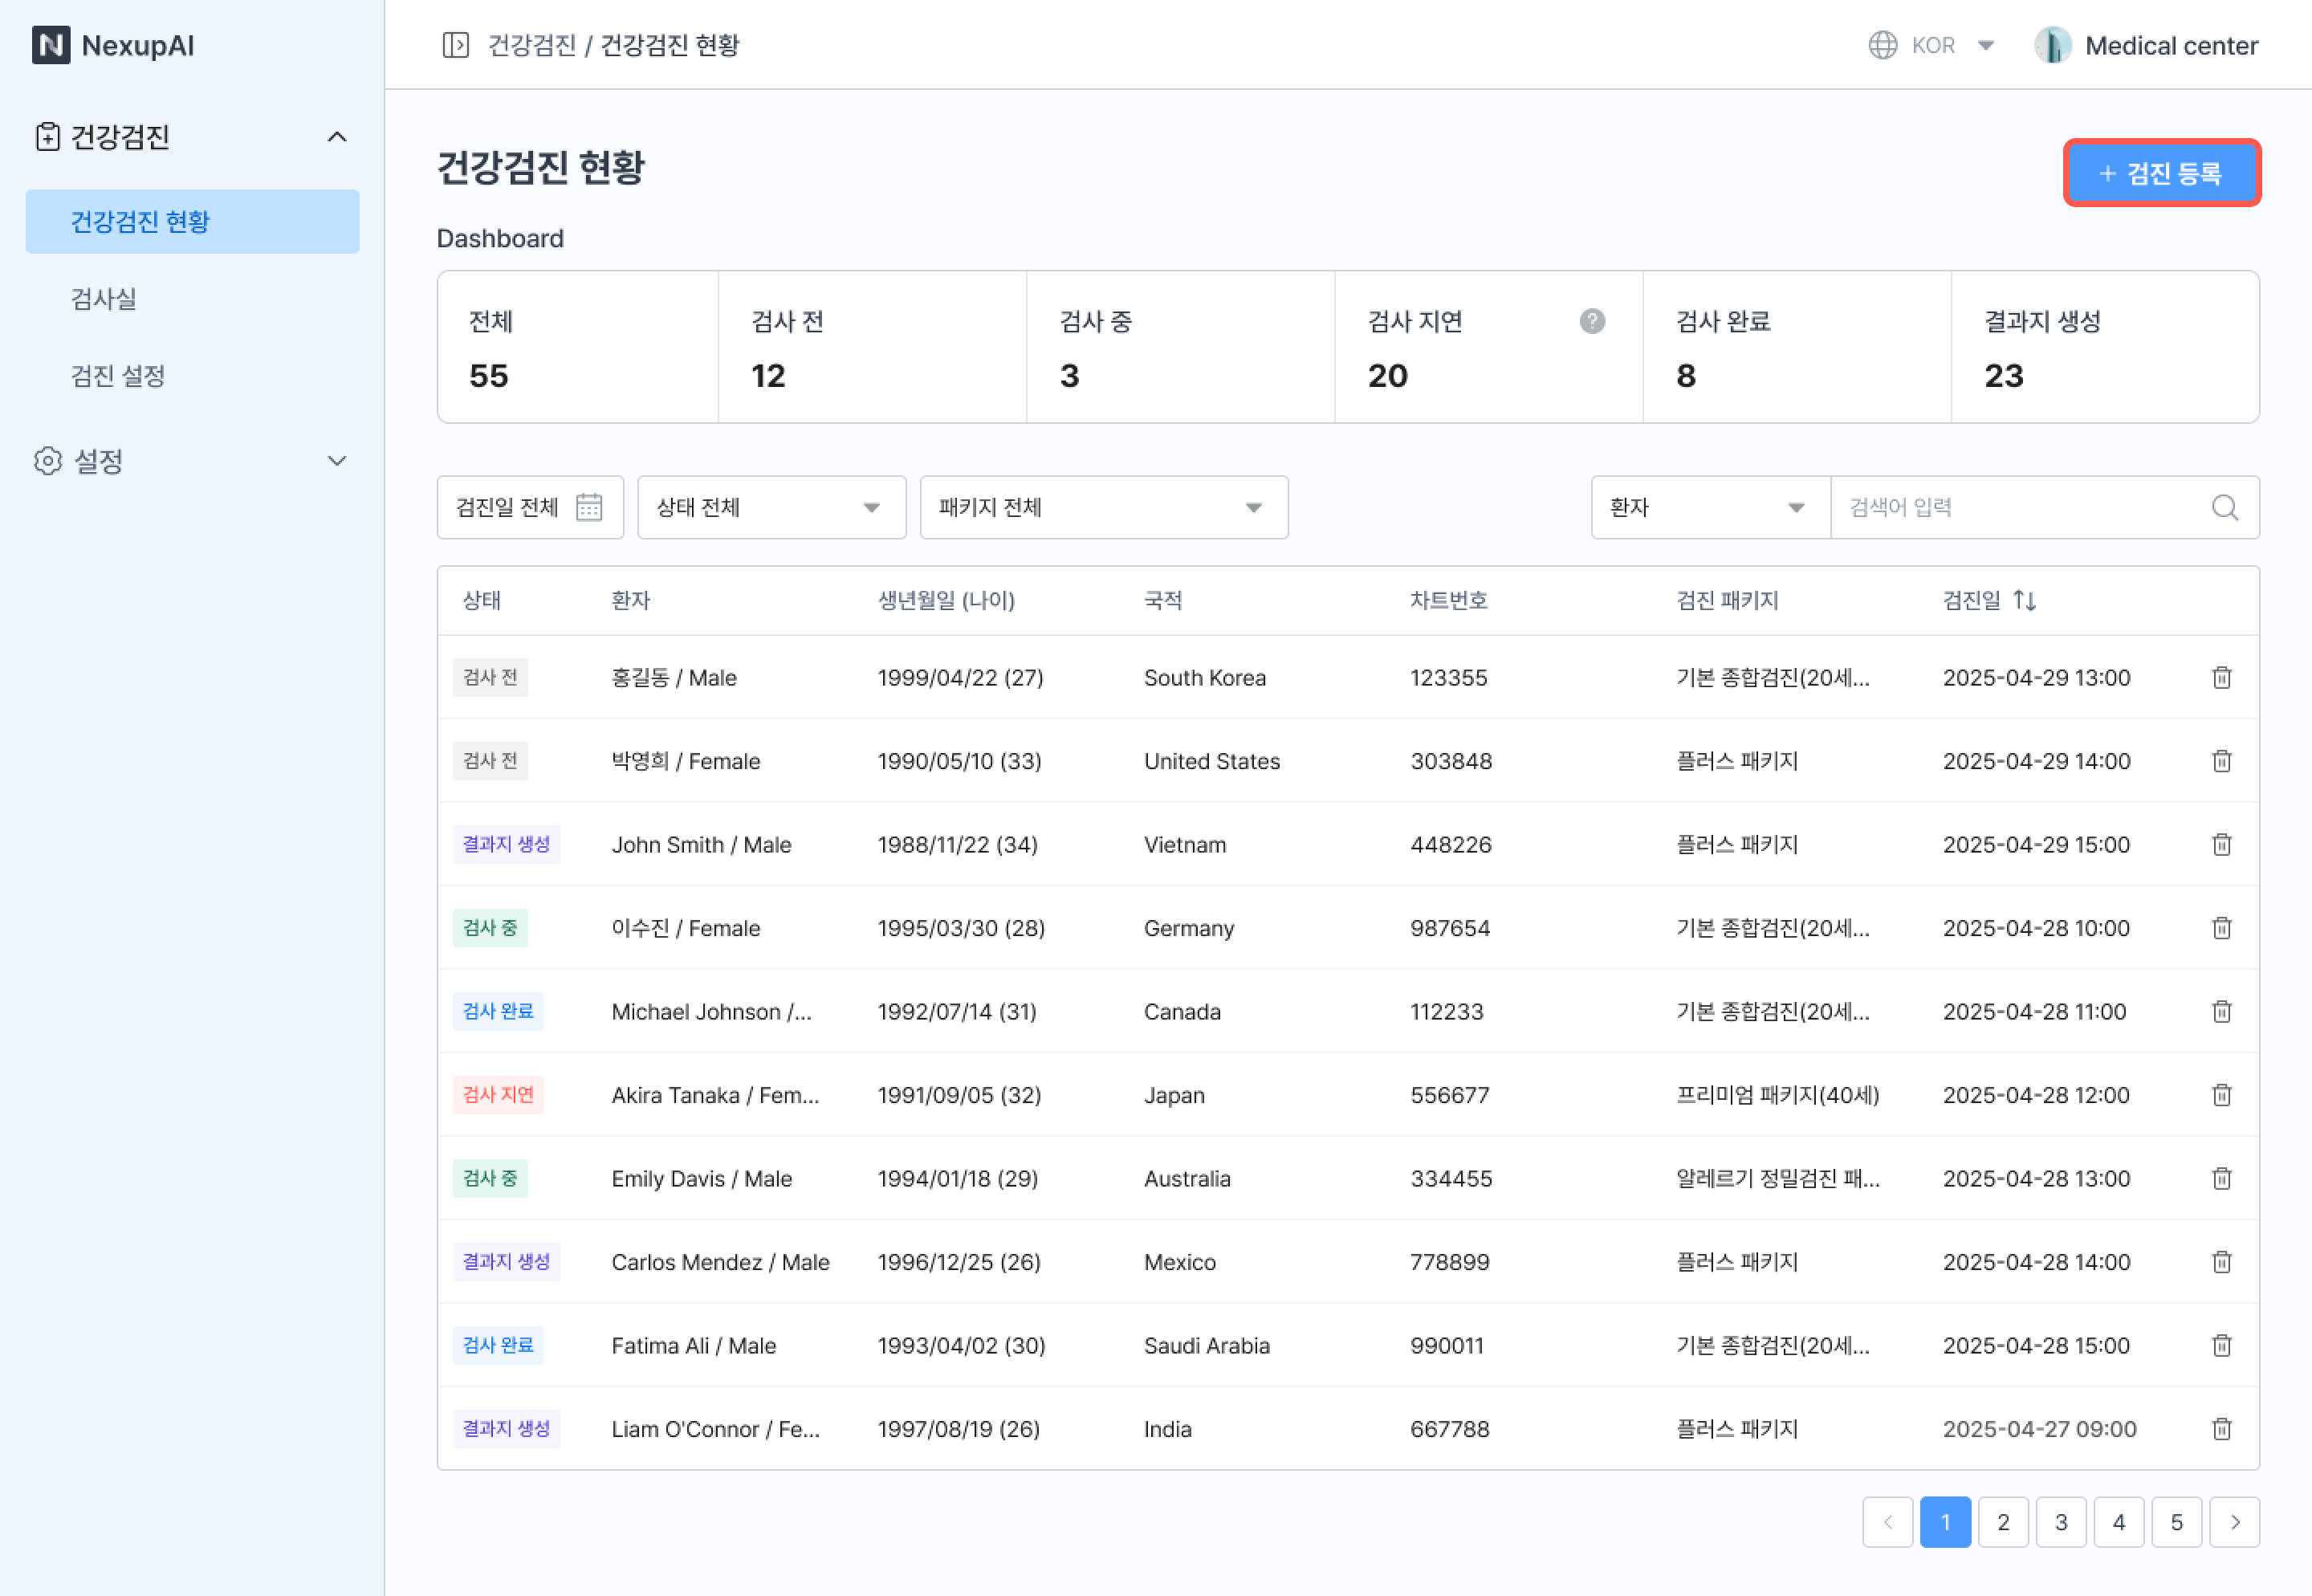Open the 패키지 전체 dropdown

coord(1103,507)
